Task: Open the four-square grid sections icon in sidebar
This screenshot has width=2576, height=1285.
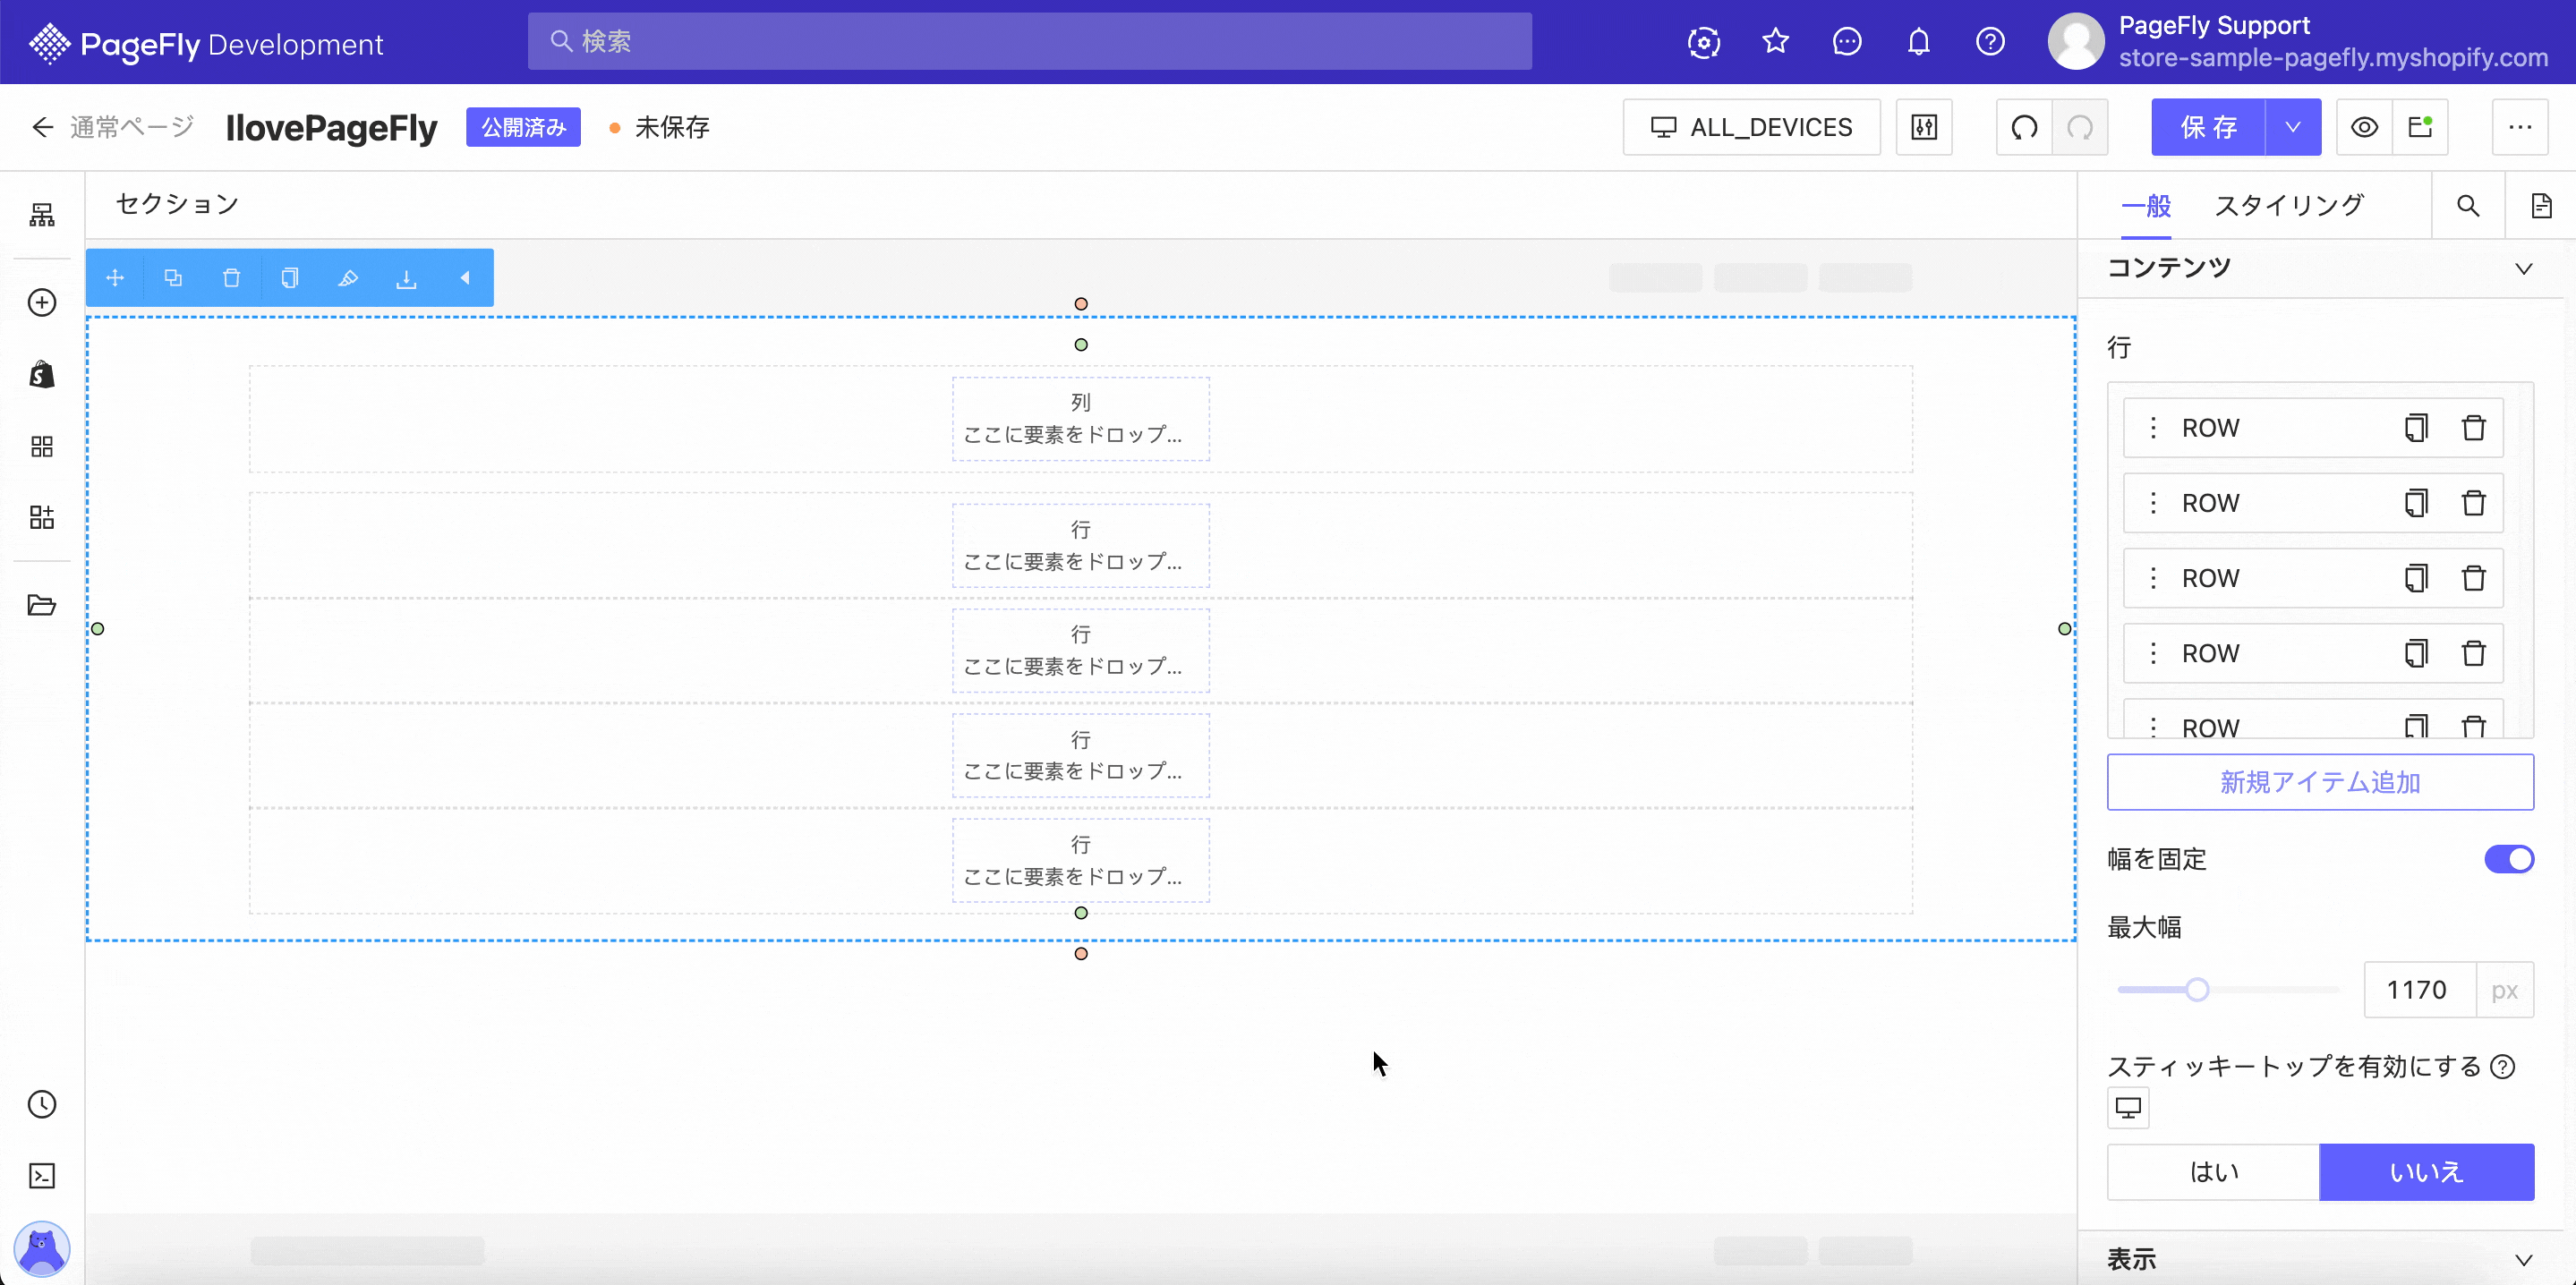Action: pyautogui.click(x=42, y=446)
